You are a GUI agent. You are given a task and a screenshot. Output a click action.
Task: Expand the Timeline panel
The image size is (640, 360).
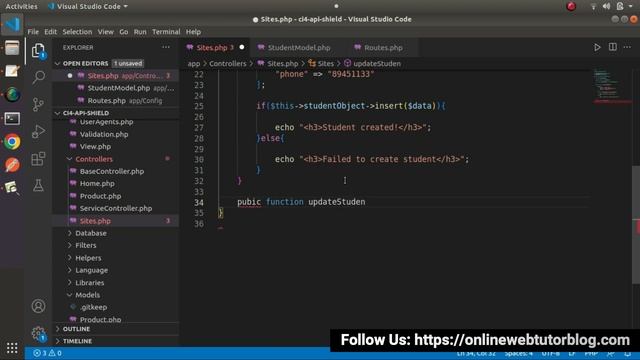[58, 341]
